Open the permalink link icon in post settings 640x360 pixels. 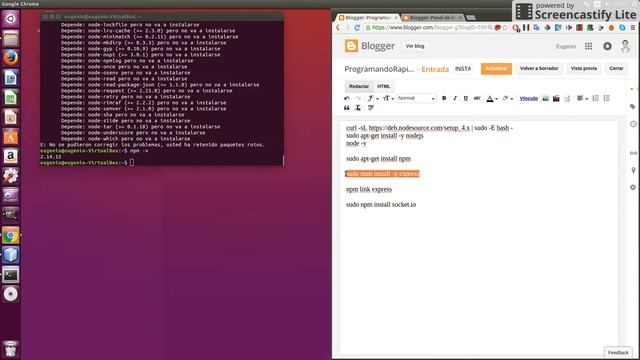tap(633, 153)
